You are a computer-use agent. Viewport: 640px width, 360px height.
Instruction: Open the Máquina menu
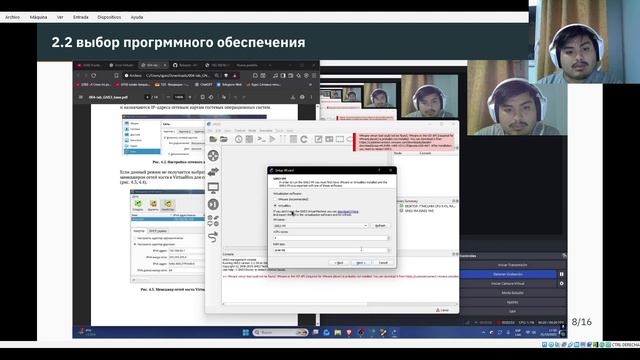(38, 18)
